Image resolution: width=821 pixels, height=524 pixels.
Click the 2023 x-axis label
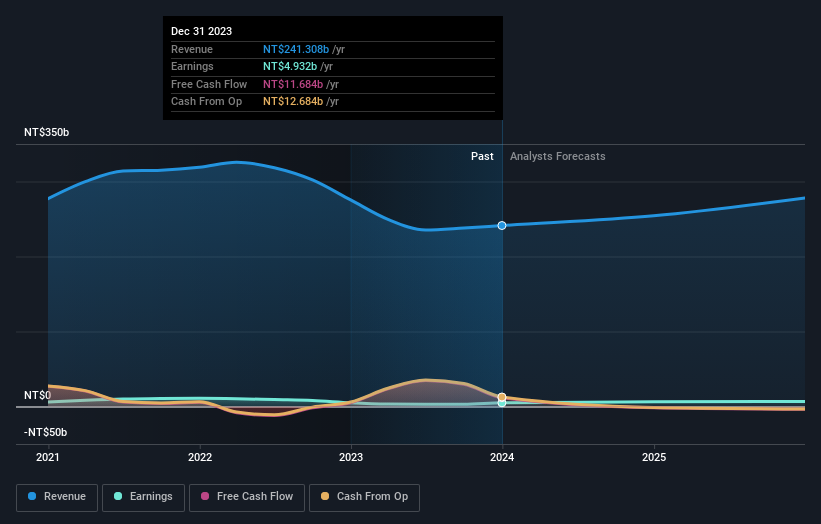(x=351, y=457)
